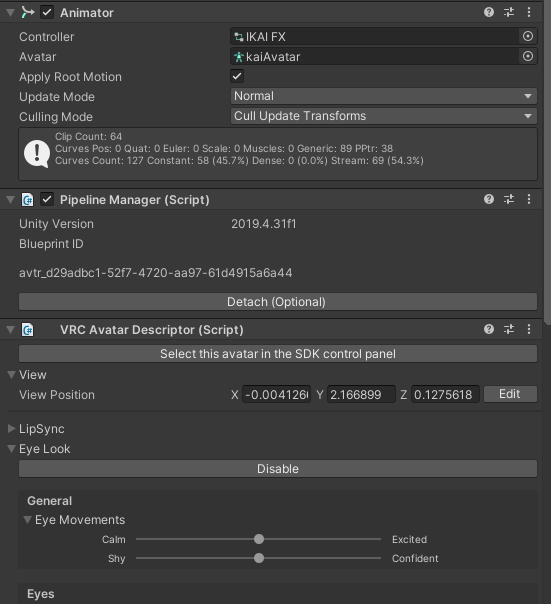Open the Update Mode dropdown

pos(383,96)
